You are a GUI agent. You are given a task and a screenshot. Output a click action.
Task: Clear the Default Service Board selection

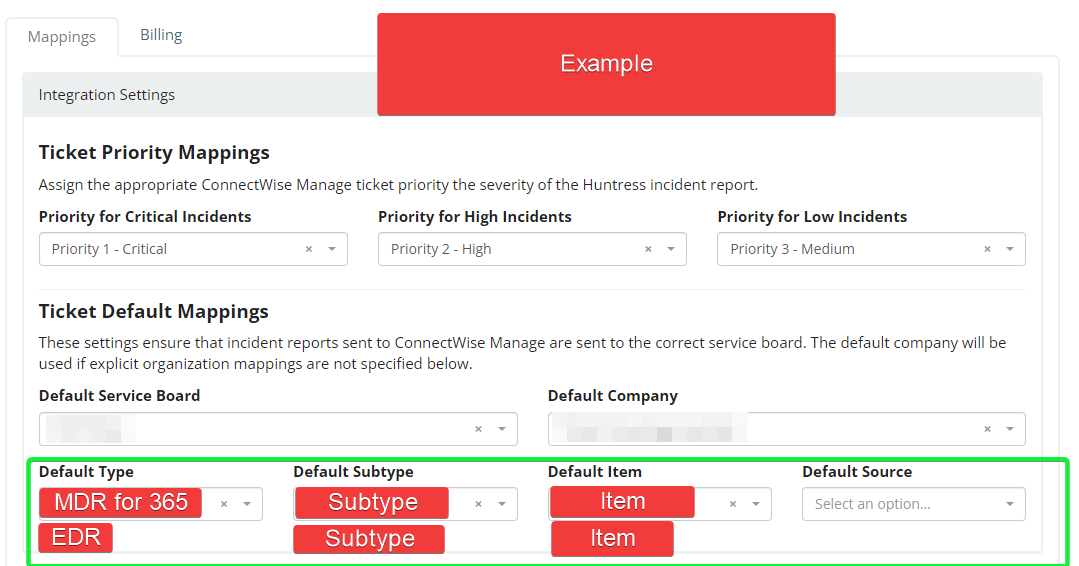478,428
